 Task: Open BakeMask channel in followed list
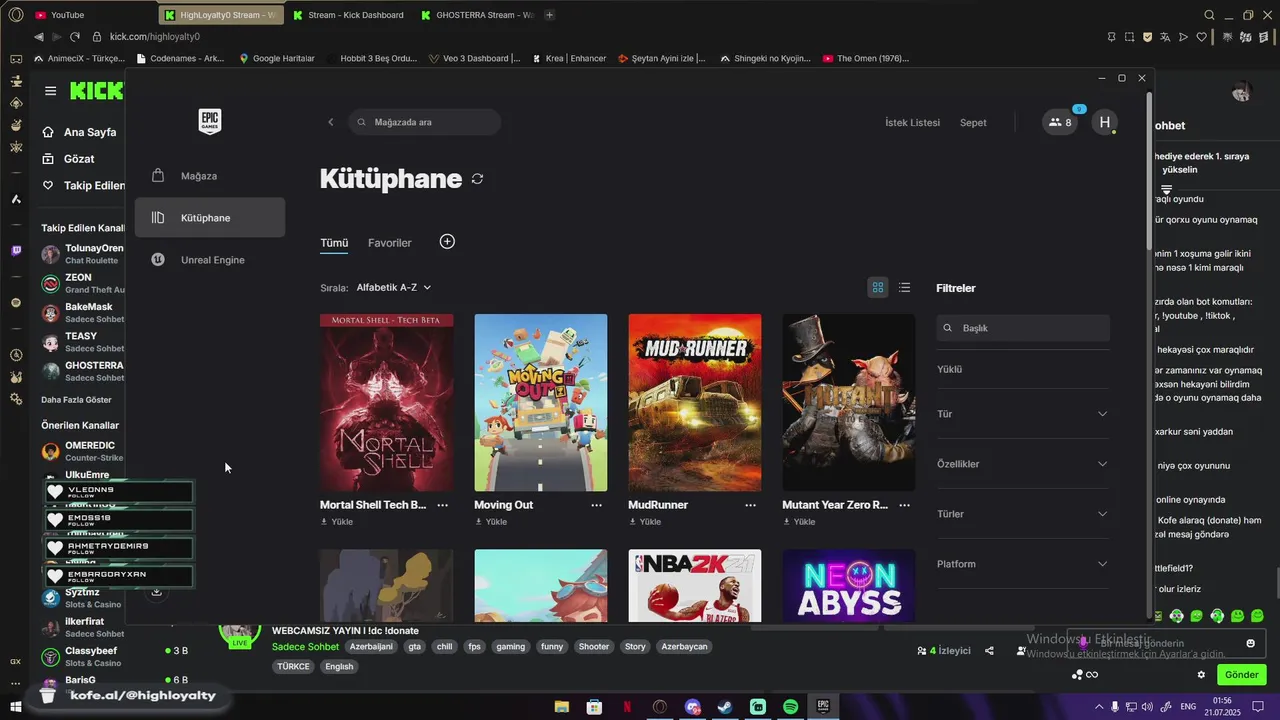82,312
